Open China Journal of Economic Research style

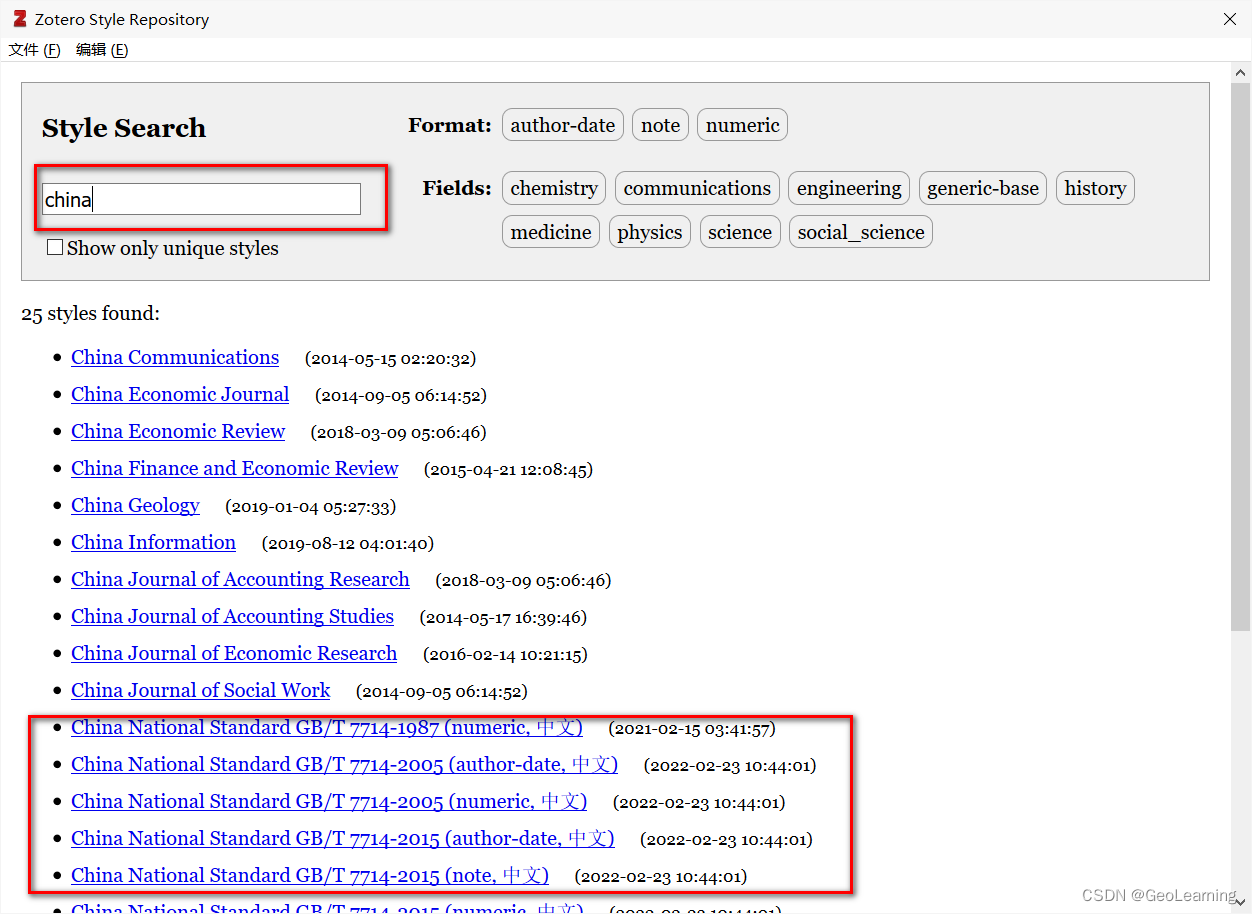click(x=234, y=653)
